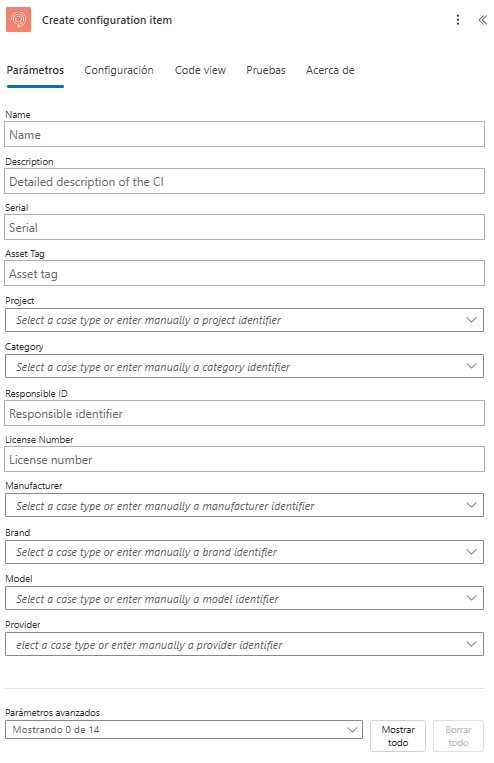Click into the Description field

click(244, 181)
